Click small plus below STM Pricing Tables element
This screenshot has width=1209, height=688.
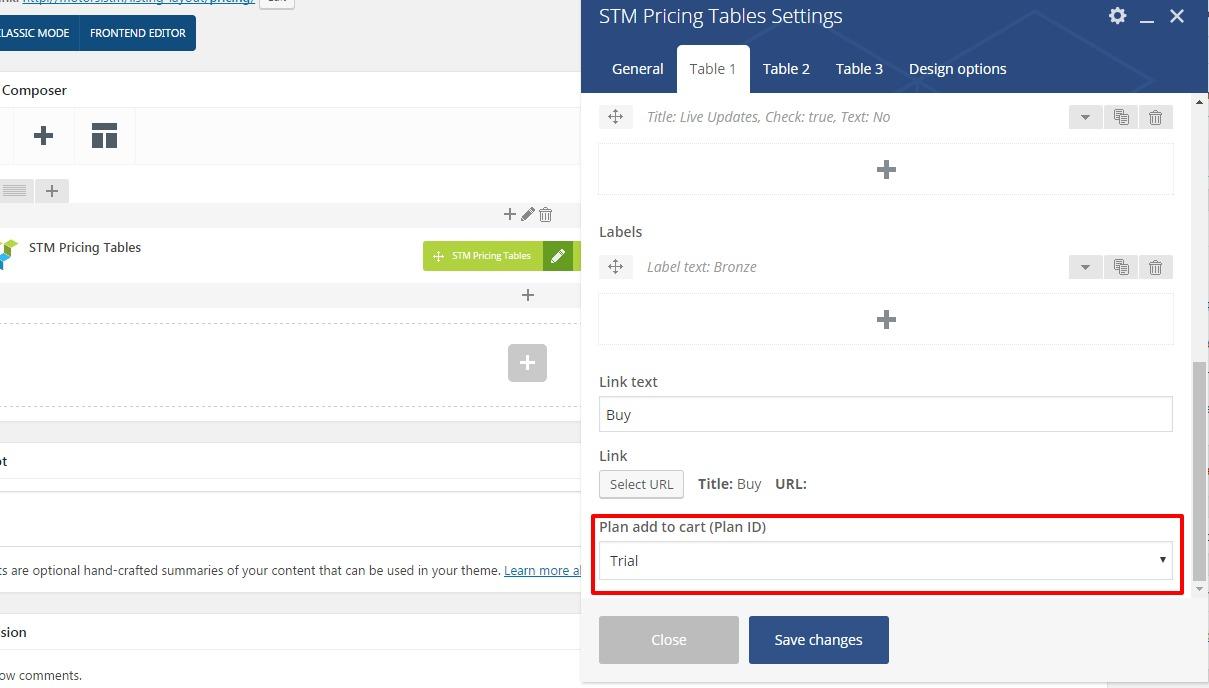pyautogui.click(x=528, y=295)
